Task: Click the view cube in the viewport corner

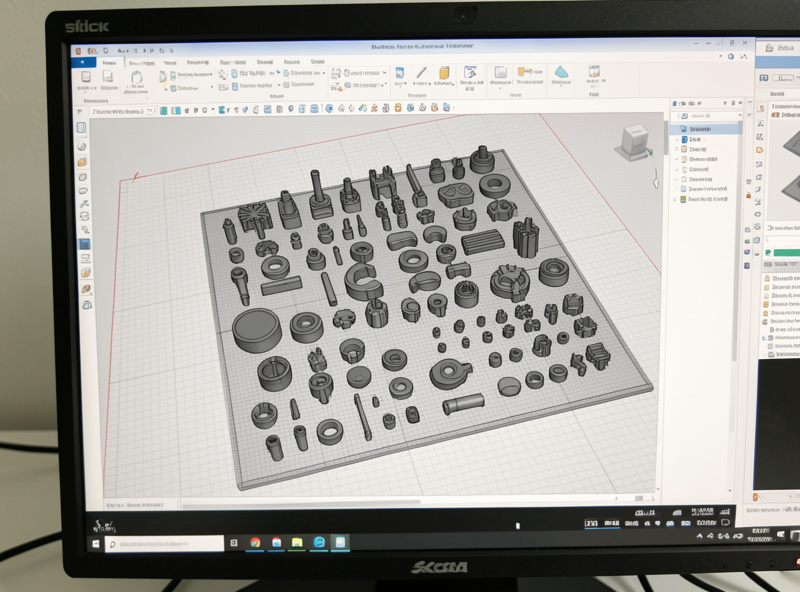Action: click(635, 142)
